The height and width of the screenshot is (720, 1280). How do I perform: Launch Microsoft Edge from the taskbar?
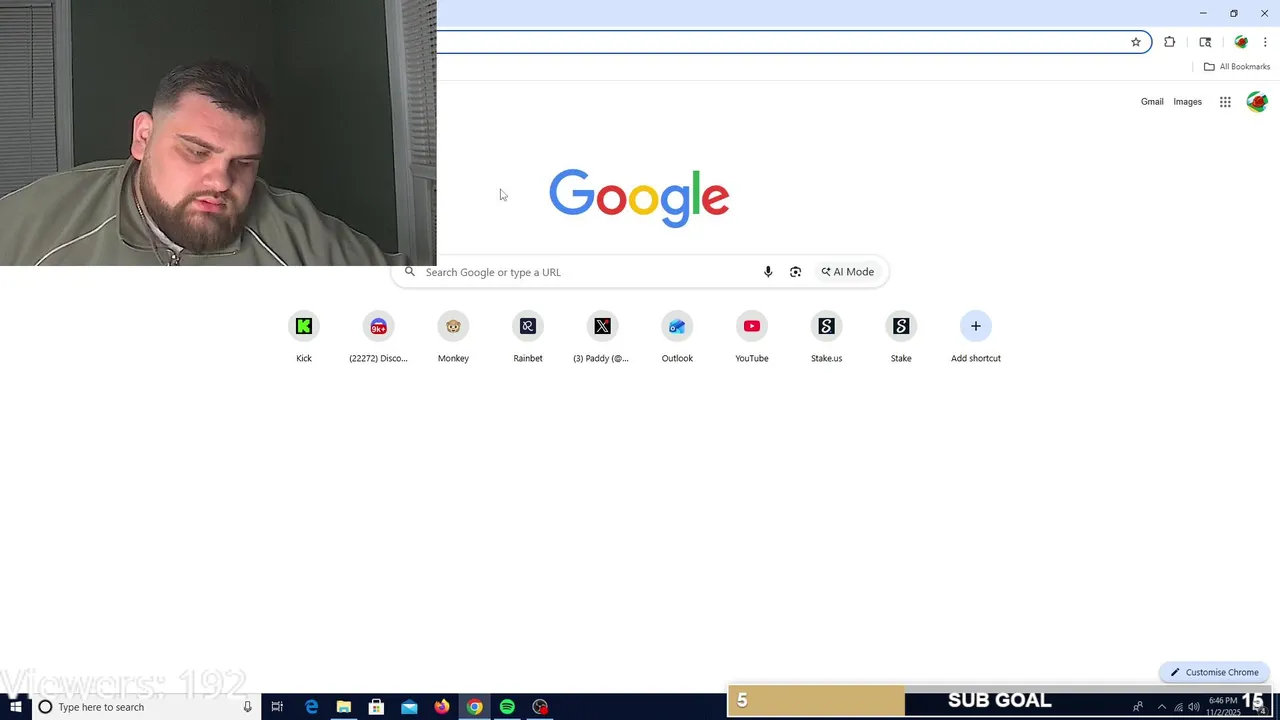(x=311, y=707)
